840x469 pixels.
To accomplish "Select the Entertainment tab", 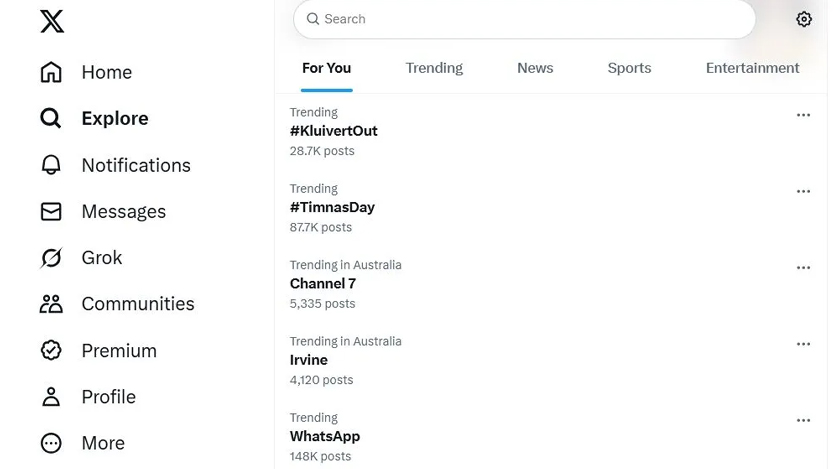I will (752, 68).
